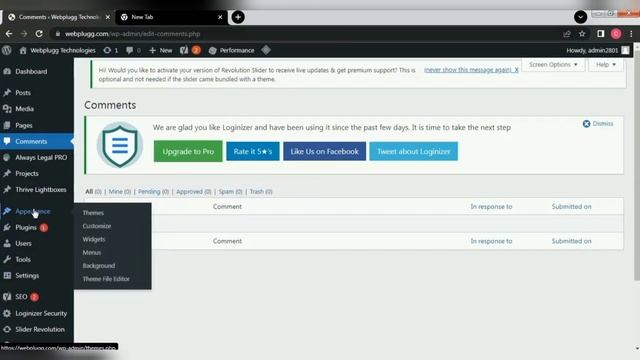640x360 pixels.
Task: Close the Comments browser tab
Action: point(108,17)
